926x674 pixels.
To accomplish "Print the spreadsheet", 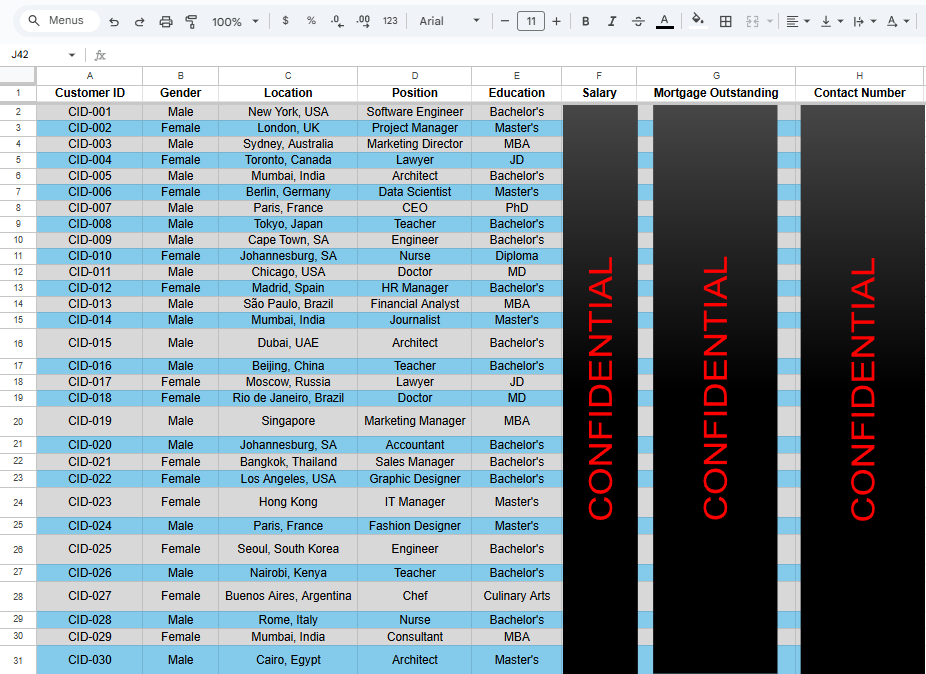I will pos(166,22).
